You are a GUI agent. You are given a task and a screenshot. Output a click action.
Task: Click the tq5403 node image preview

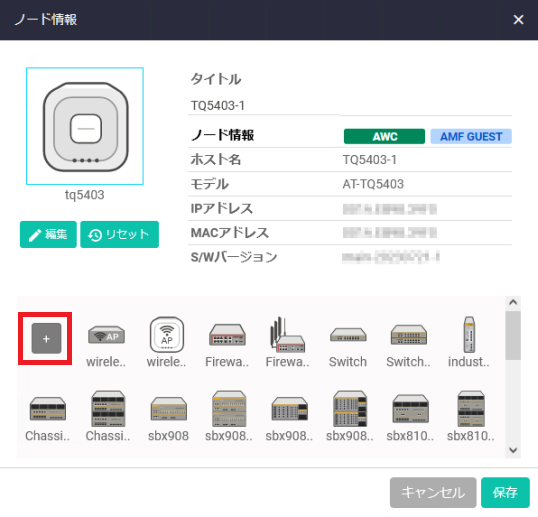click(85, 126)
